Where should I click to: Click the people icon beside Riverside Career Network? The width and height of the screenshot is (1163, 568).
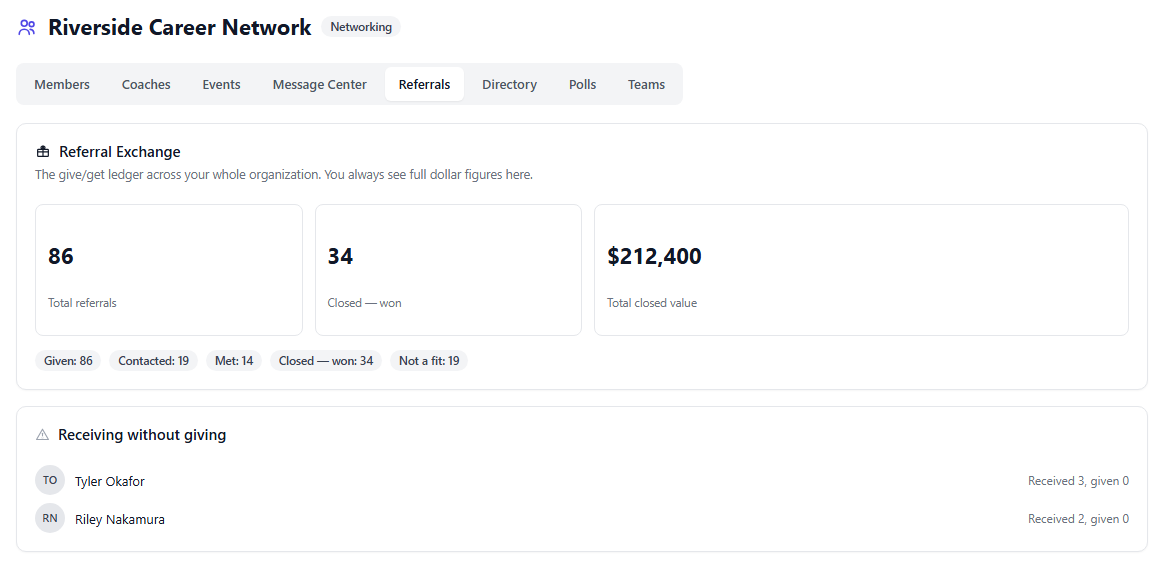click(27, 28)
